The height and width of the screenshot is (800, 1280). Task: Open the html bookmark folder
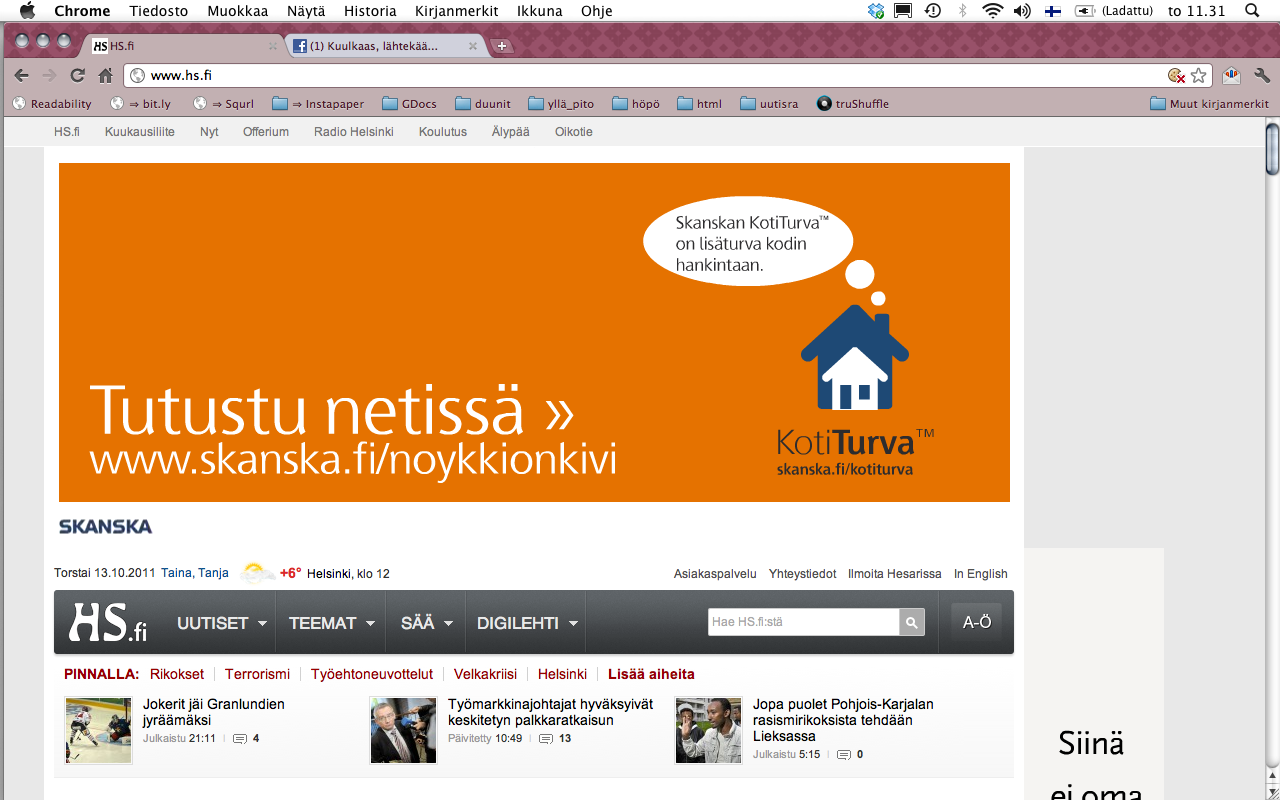699,104
